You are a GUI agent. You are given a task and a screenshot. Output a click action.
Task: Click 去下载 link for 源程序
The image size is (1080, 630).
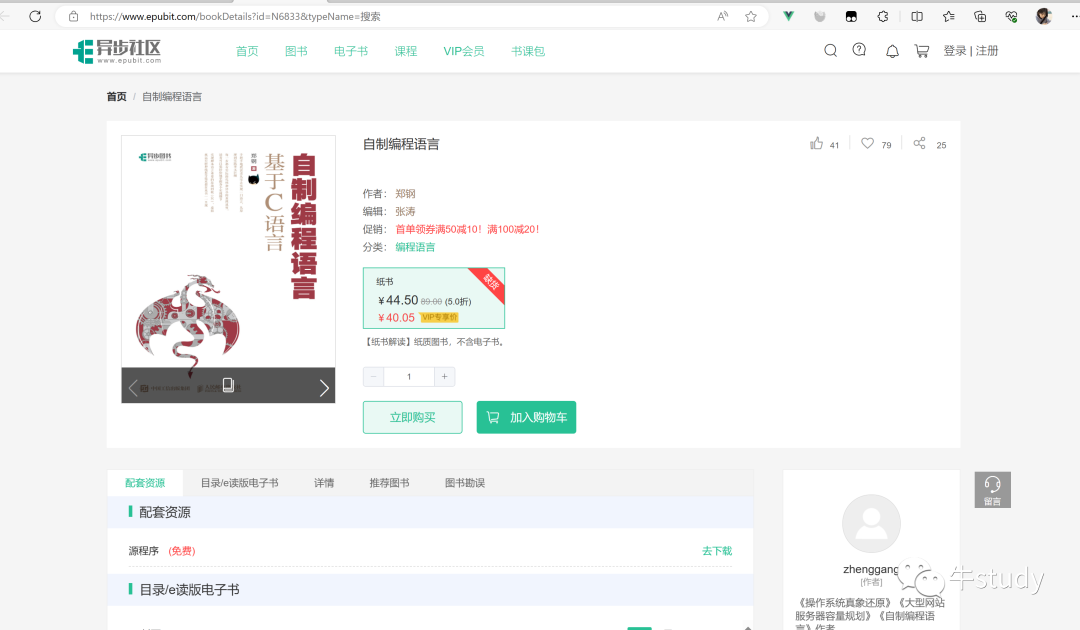coord(717,551)
